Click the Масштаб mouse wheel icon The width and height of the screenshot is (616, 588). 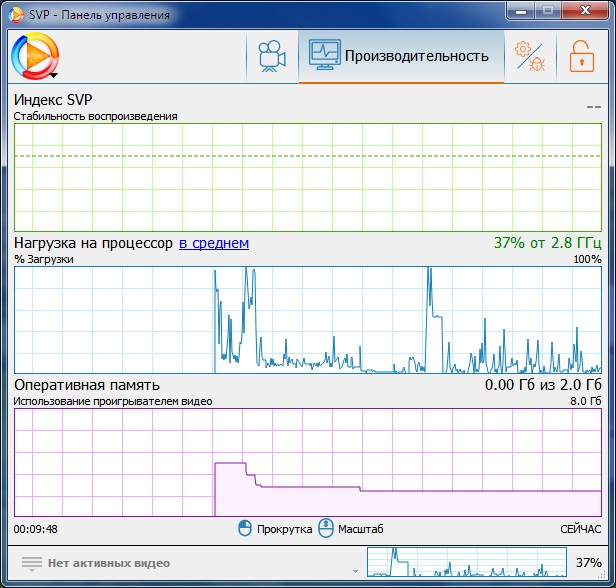(x=326, y=528)
